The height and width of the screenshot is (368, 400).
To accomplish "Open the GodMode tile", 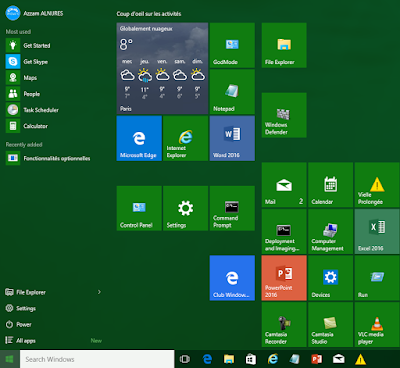I will (x=232, y=45).
